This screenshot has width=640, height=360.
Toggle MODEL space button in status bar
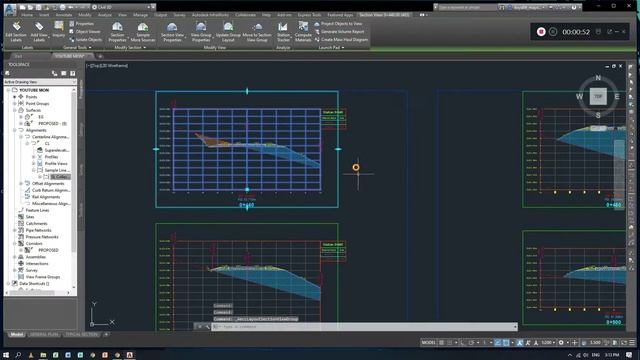point(428,342)
